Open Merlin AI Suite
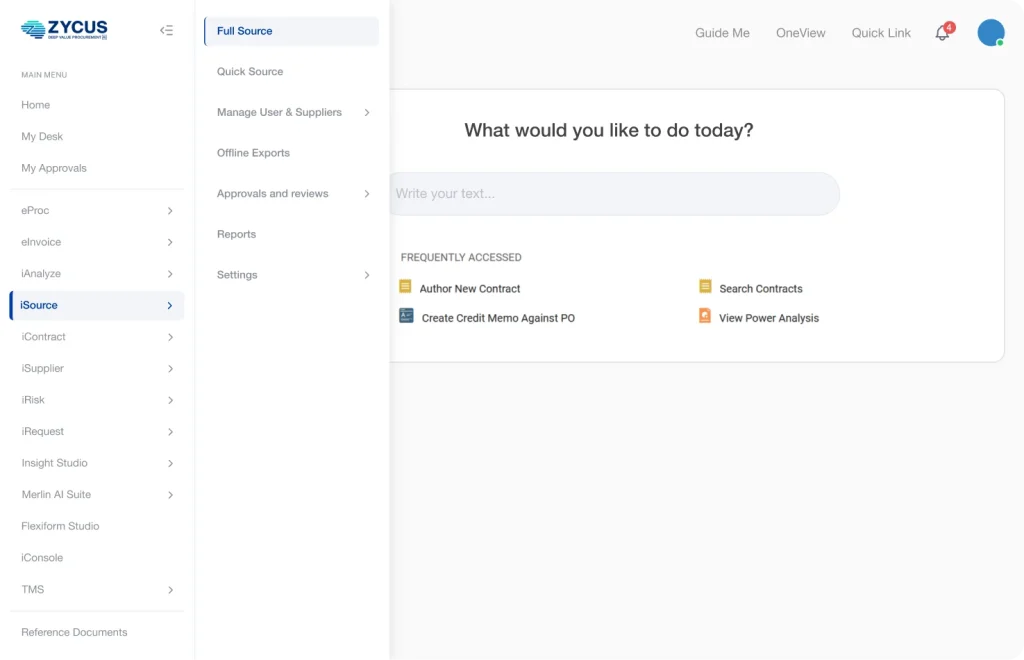Viewport: 1024px width, 660px height. pyautogui.click(x=56, y=494)
